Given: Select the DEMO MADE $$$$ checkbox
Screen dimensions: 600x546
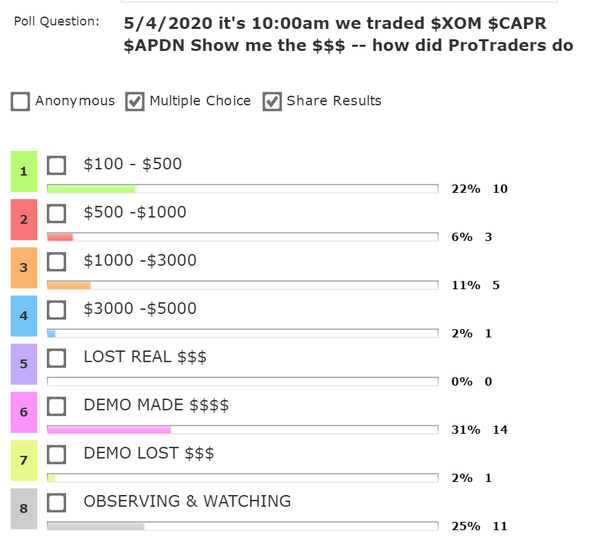Looking at the screenshot, I should click(58, 406).
